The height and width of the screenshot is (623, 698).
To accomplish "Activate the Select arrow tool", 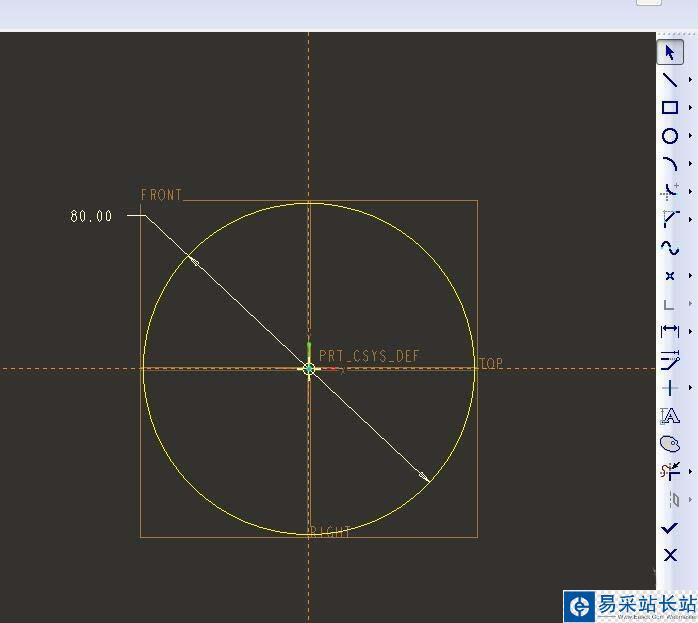I will [670, 53].
